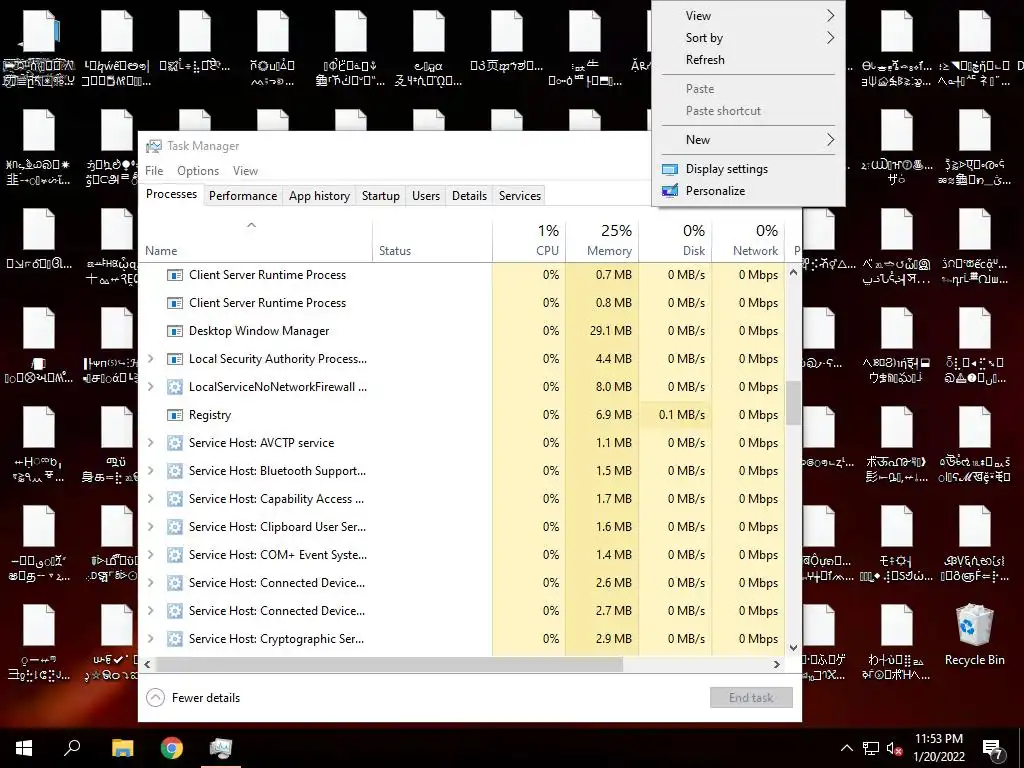1024x768 pixels.
Task: Click Service Host: Clipboard User Service icon
Action: [174, 527]
